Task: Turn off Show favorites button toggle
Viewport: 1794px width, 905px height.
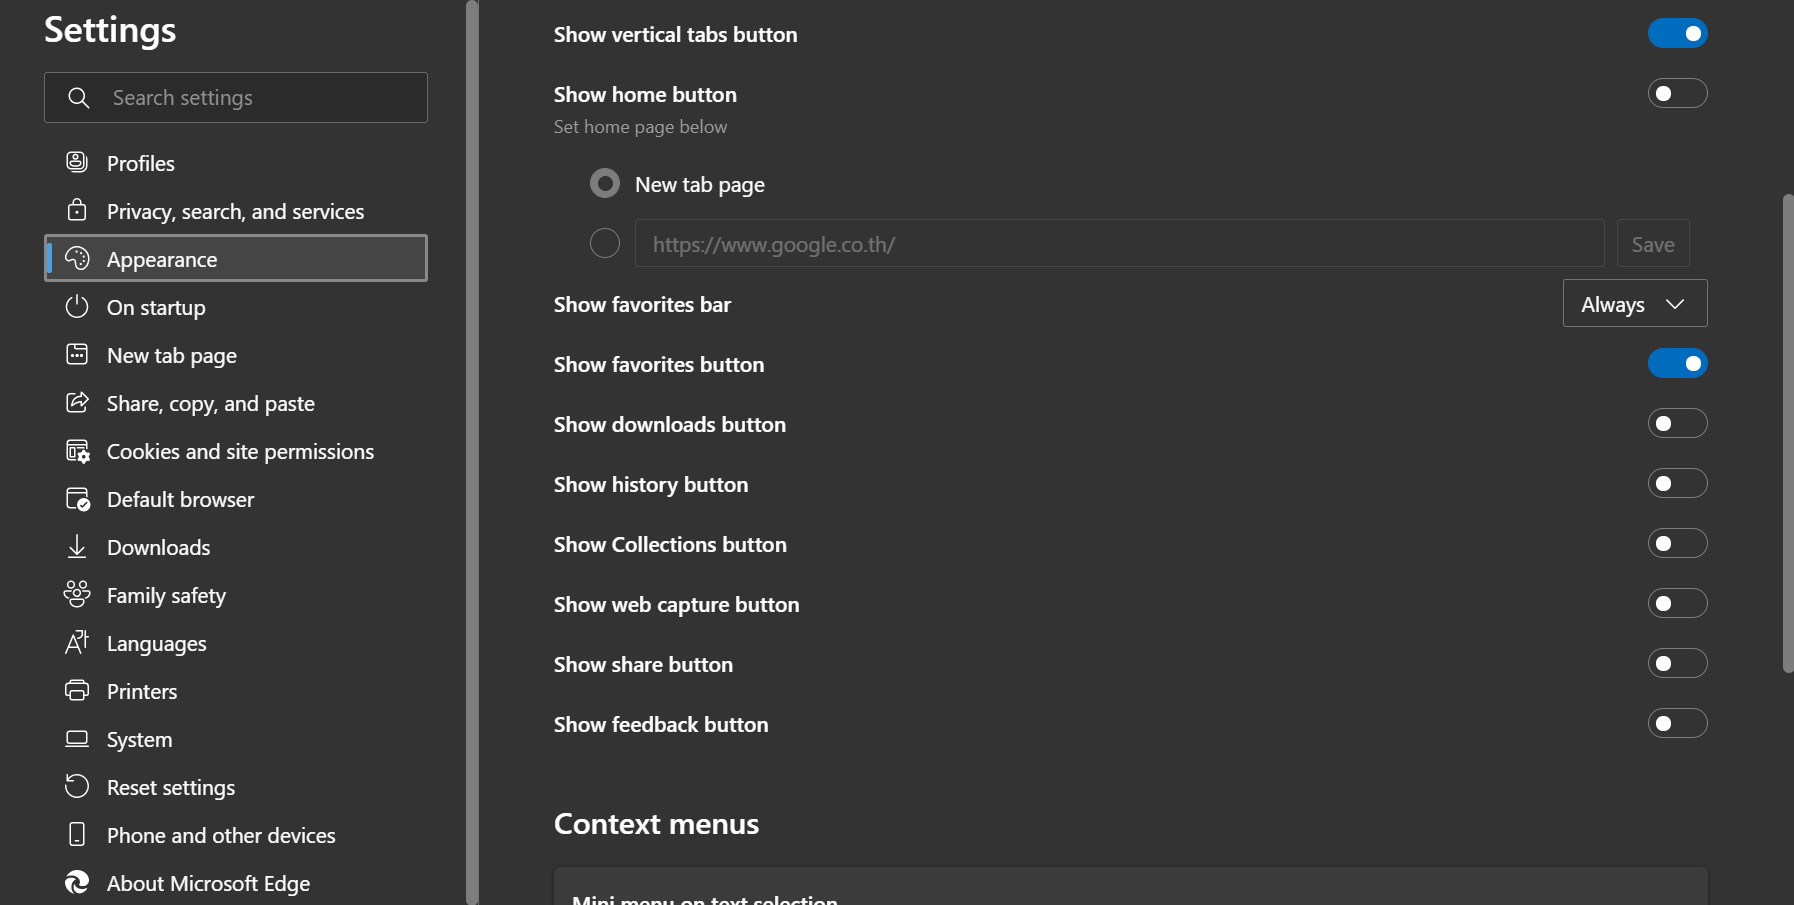Action: click(x=1677, y=363)
